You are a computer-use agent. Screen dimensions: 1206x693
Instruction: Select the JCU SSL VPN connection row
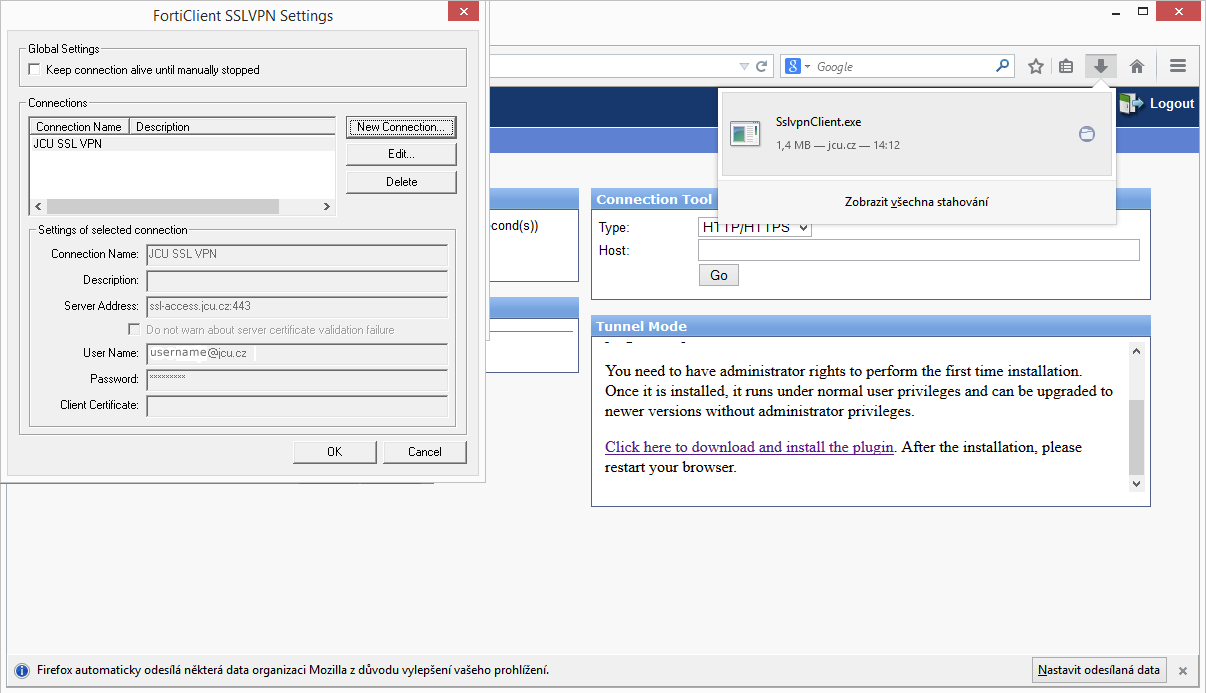coord(183,144)
